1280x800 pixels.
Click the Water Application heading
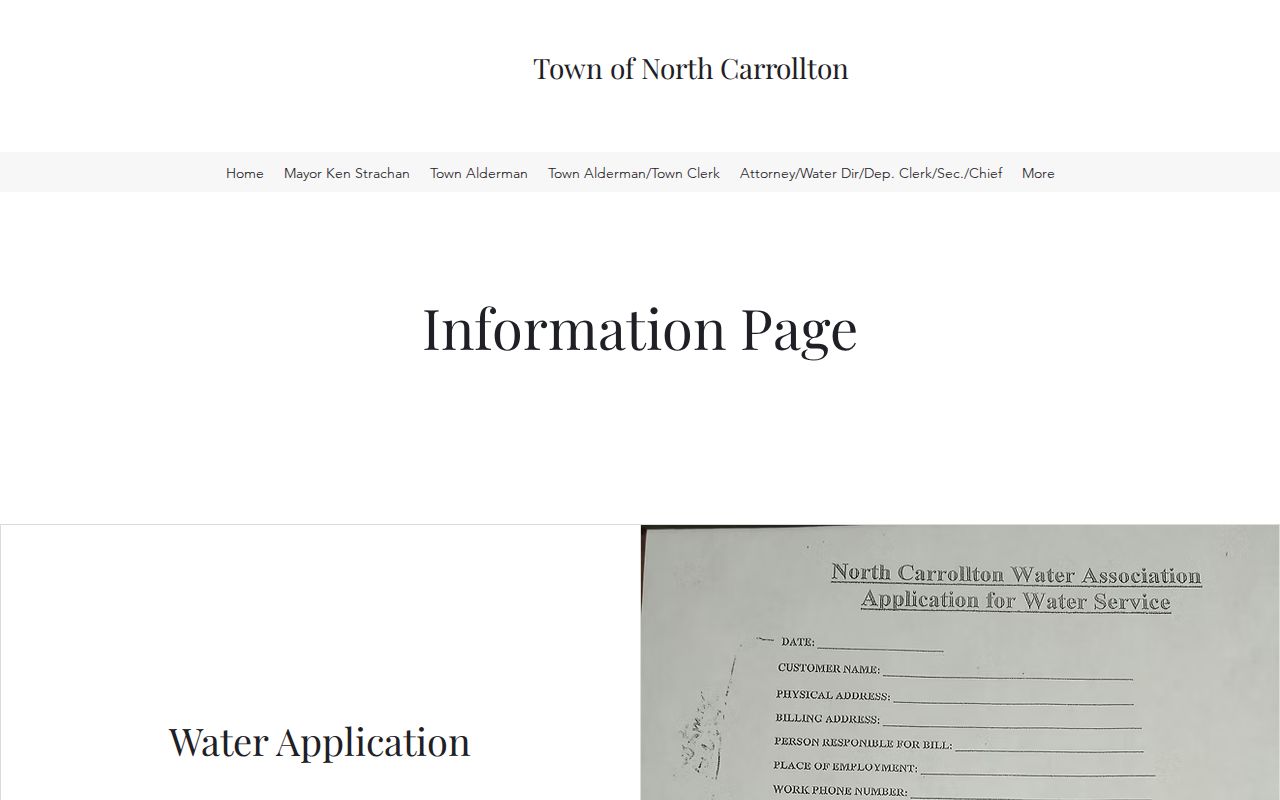(319, 742)
